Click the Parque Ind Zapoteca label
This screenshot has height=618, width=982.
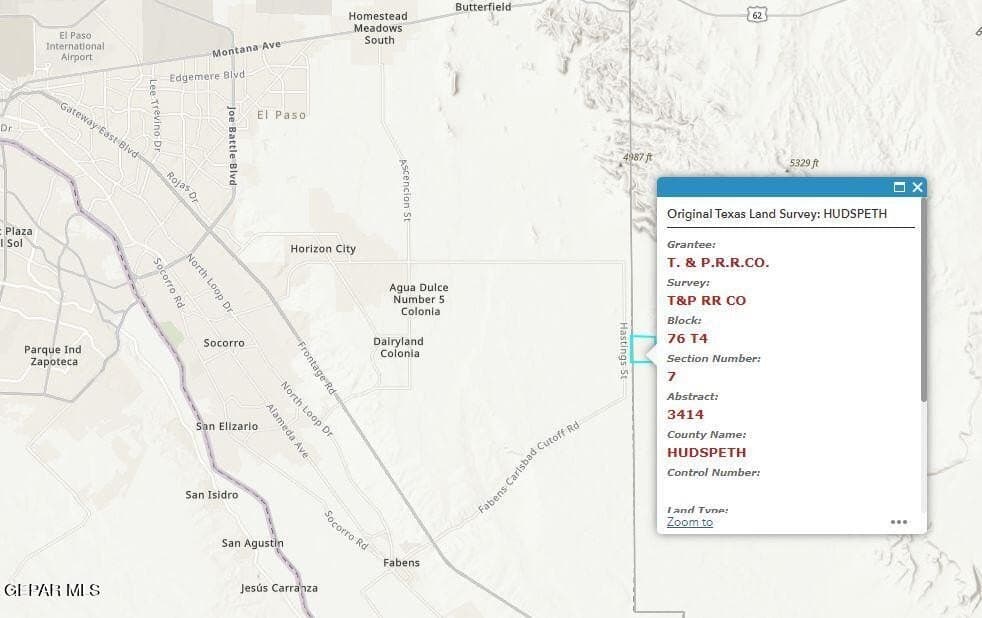click(52, 356)
